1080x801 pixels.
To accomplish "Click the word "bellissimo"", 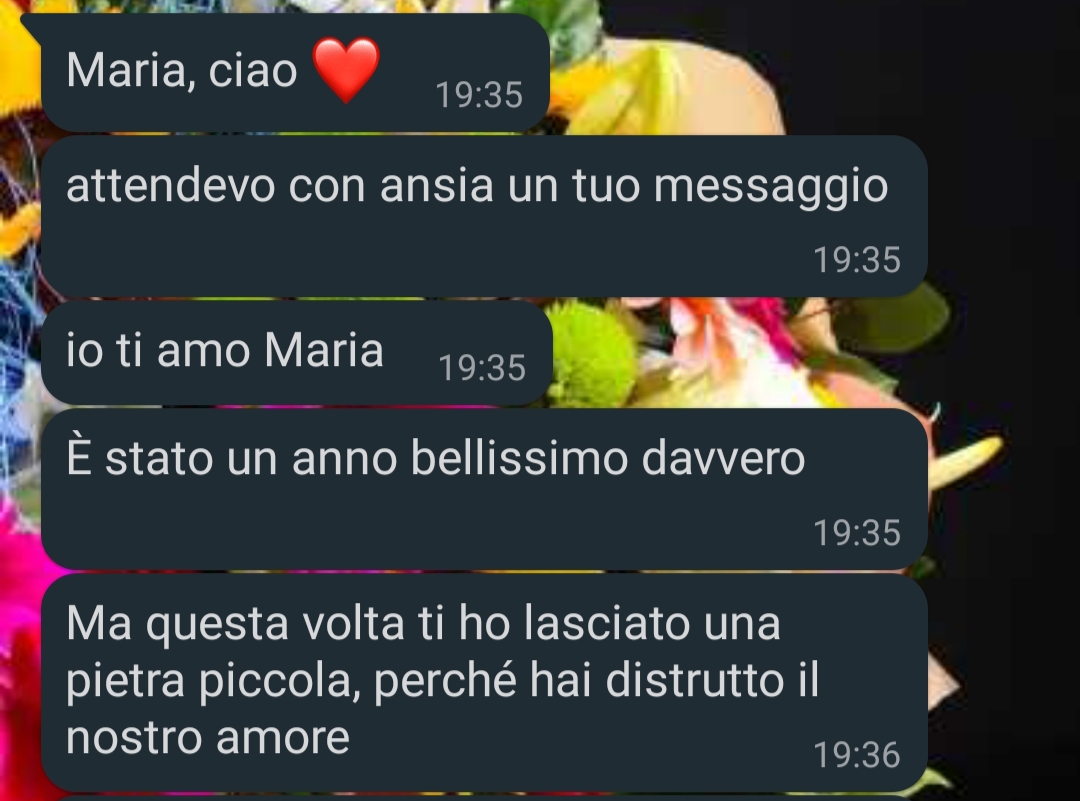I will tap(519, 458).
